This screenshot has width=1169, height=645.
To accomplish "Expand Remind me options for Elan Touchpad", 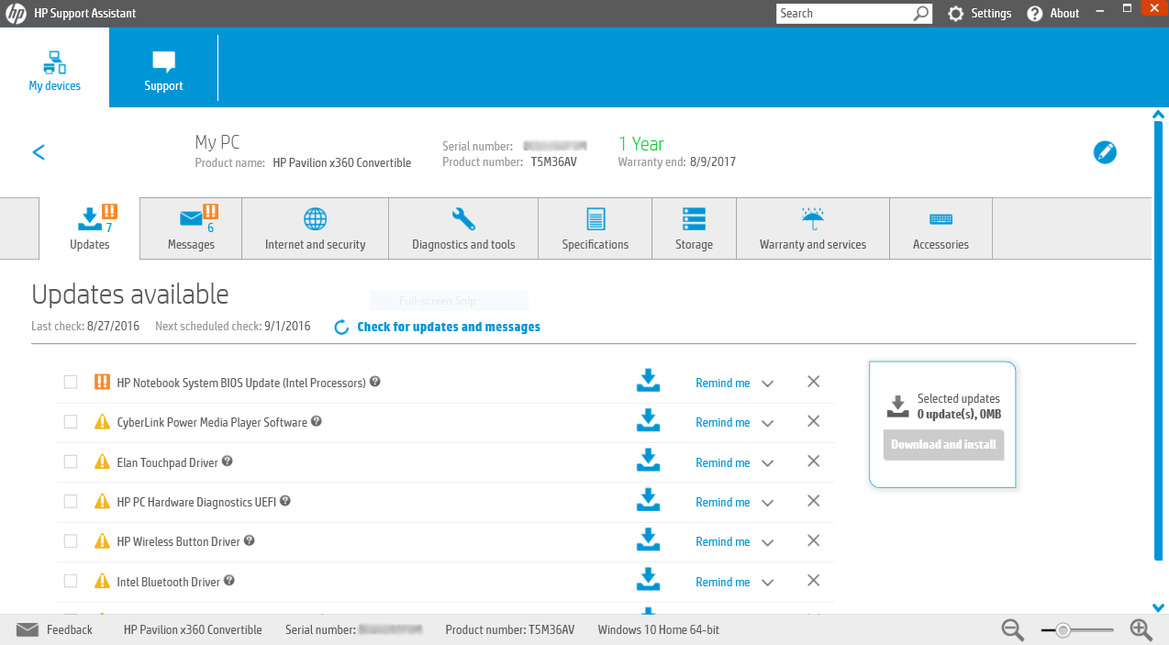I will 767,463.
